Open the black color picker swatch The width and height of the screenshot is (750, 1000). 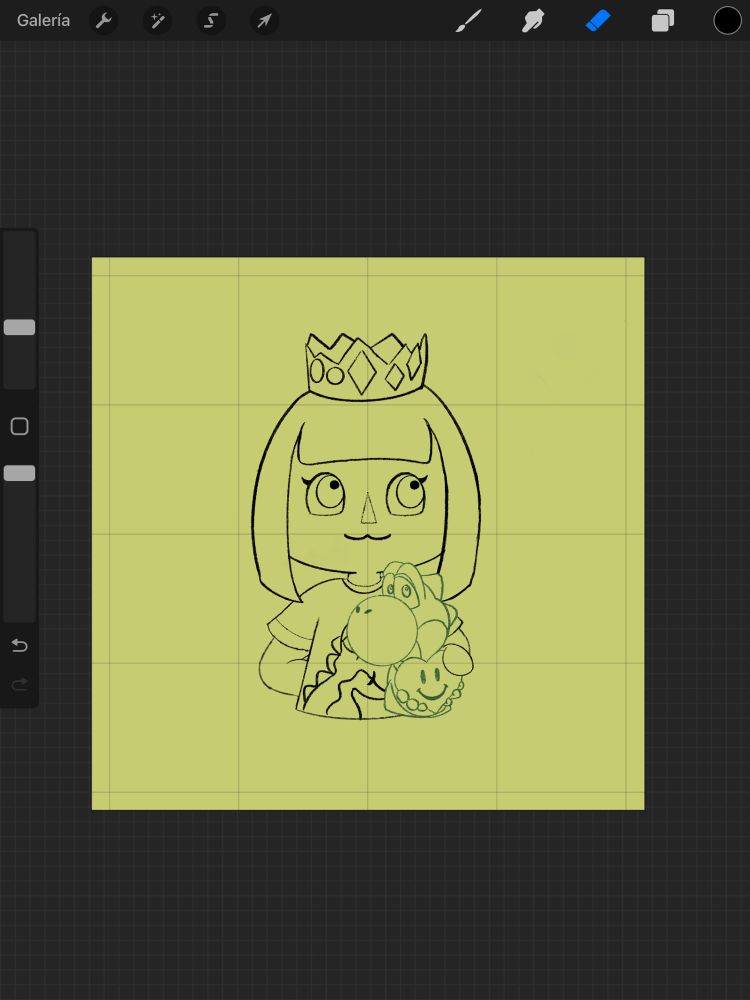pyautogui.click(x=727, y=21)
